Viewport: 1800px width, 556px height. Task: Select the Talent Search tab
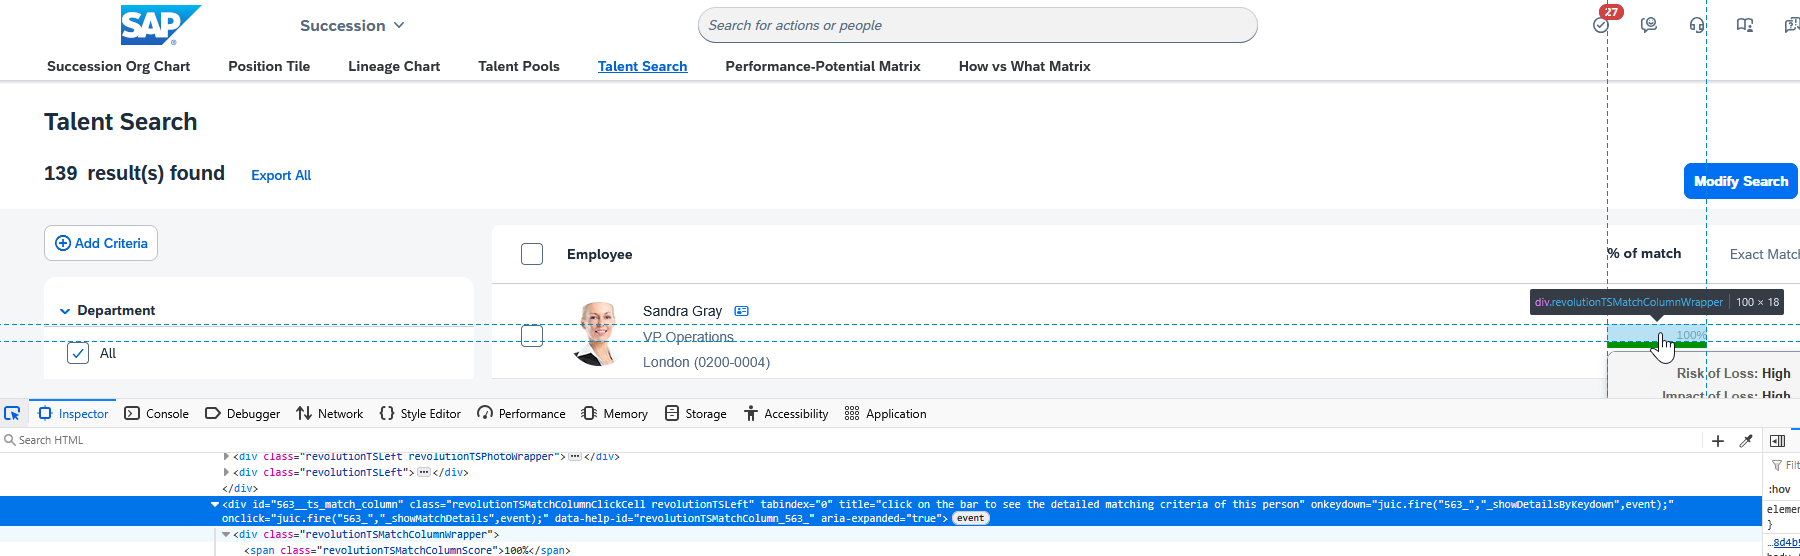pos(643,66)
